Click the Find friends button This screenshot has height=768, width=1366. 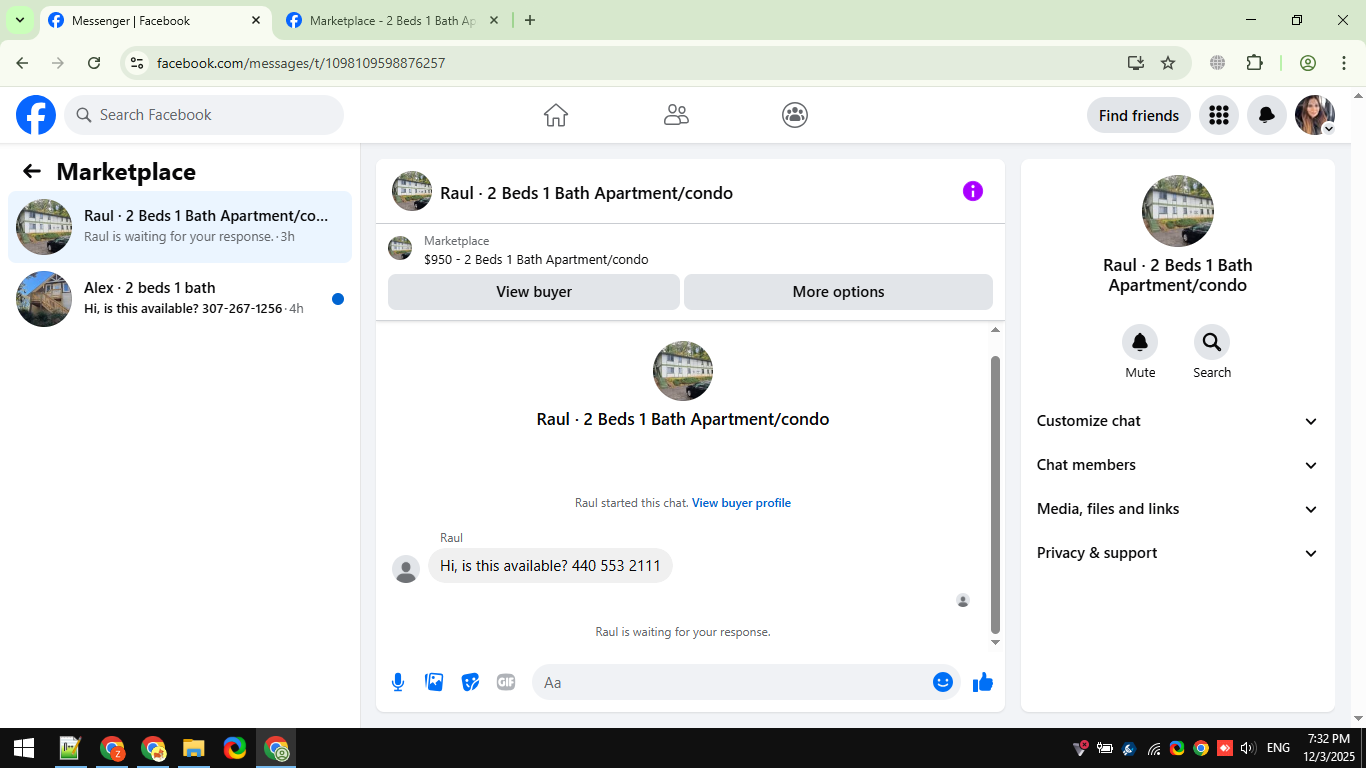(x=1139, y=115)
